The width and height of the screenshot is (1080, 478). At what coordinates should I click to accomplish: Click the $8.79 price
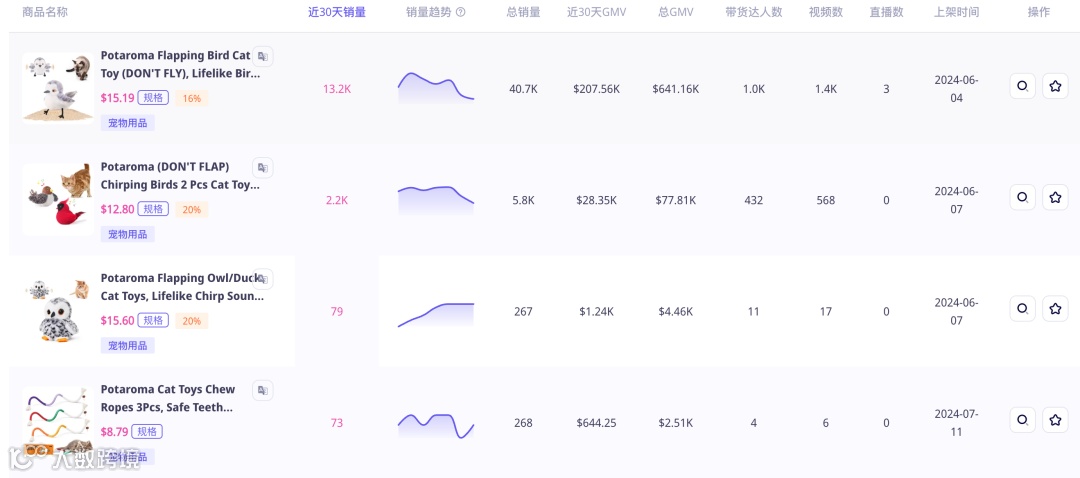point(114,432)
